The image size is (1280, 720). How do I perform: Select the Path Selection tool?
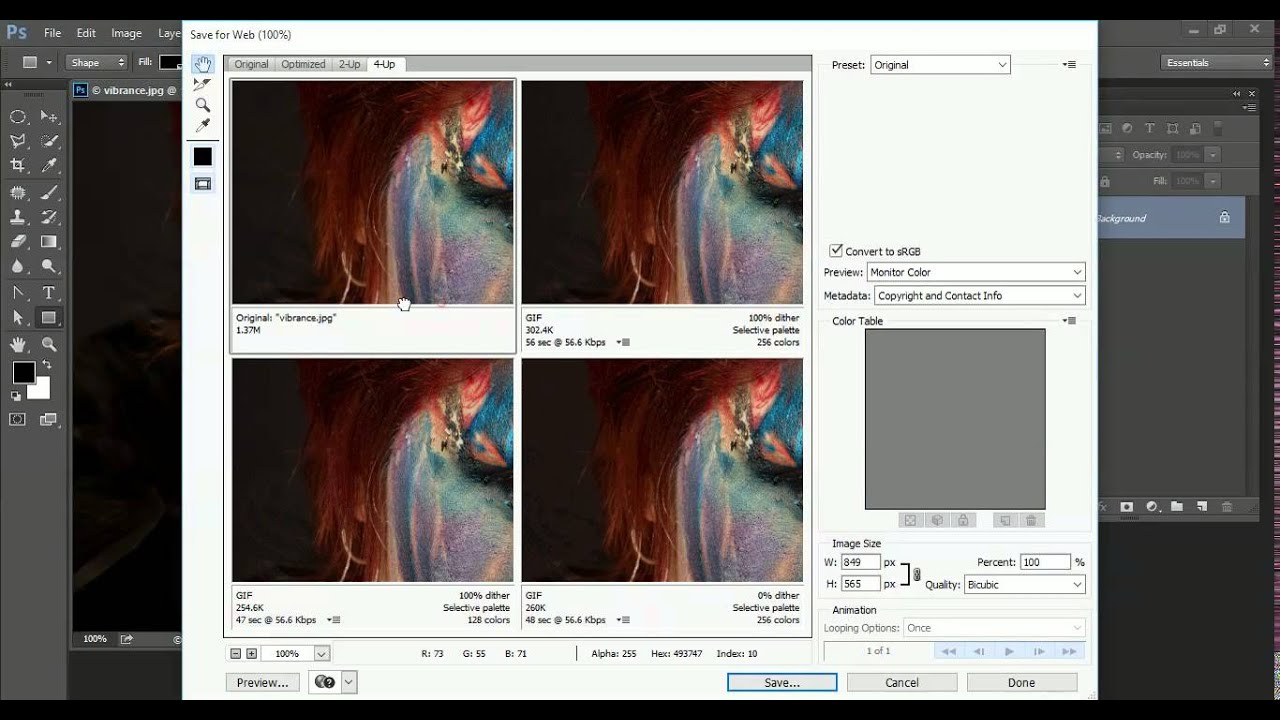[x=18, y=318]
